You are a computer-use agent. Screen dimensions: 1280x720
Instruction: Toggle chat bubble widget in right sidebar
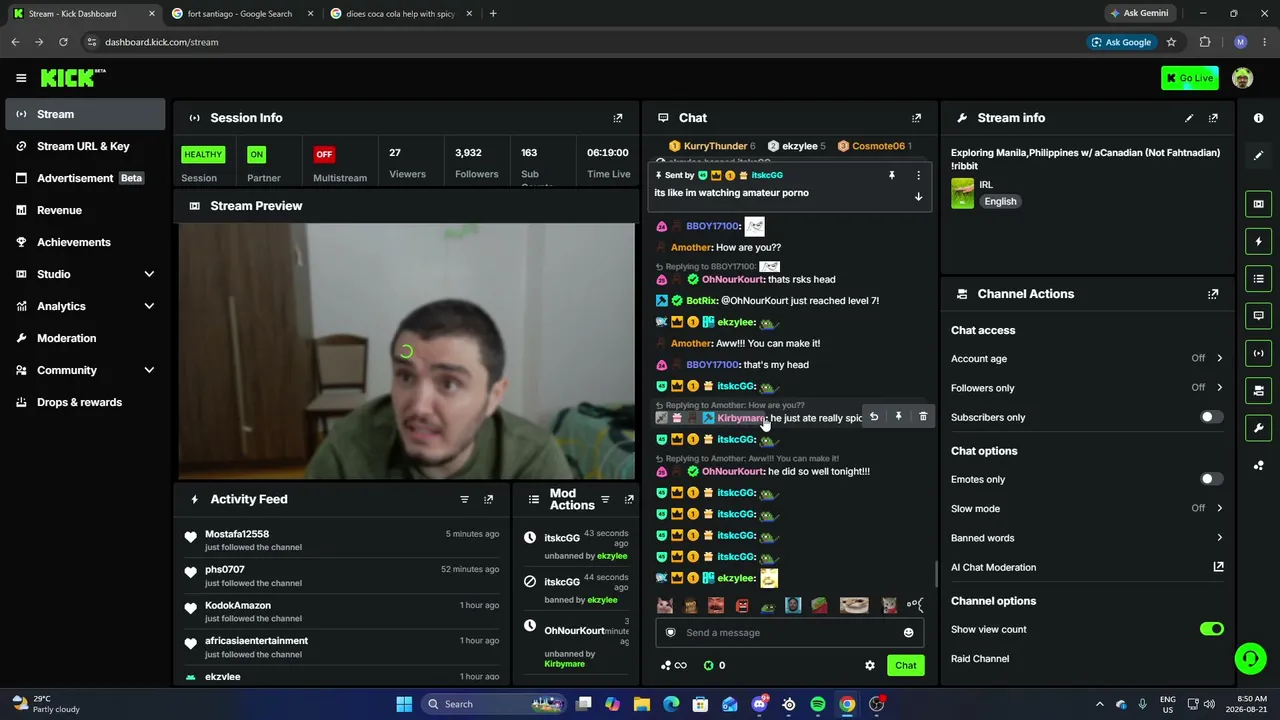(x=1258, y=316)
